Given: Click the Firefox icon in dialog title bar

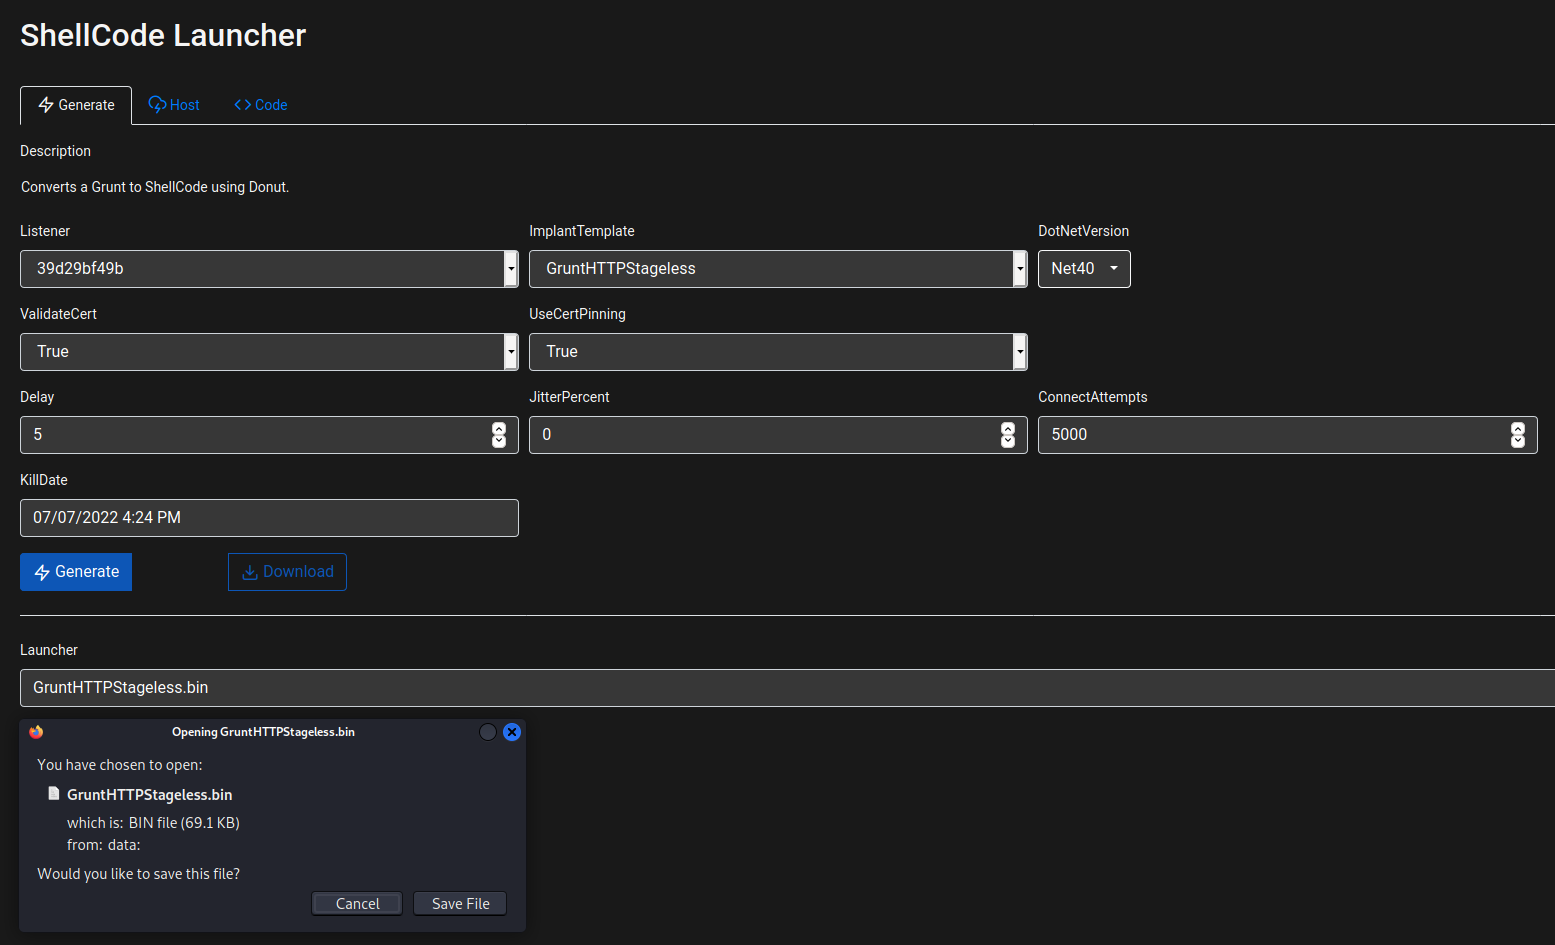Looking at the screenshot, I should click(x=36, y=732).
